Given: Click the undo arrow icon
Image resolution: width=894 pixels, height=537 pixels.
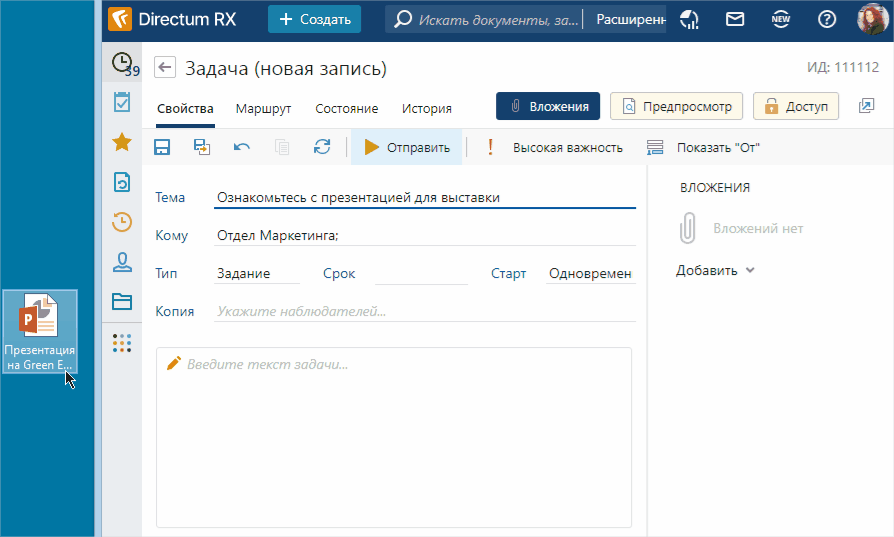Looking at the screenshot, I should click(x=242, y=147).
